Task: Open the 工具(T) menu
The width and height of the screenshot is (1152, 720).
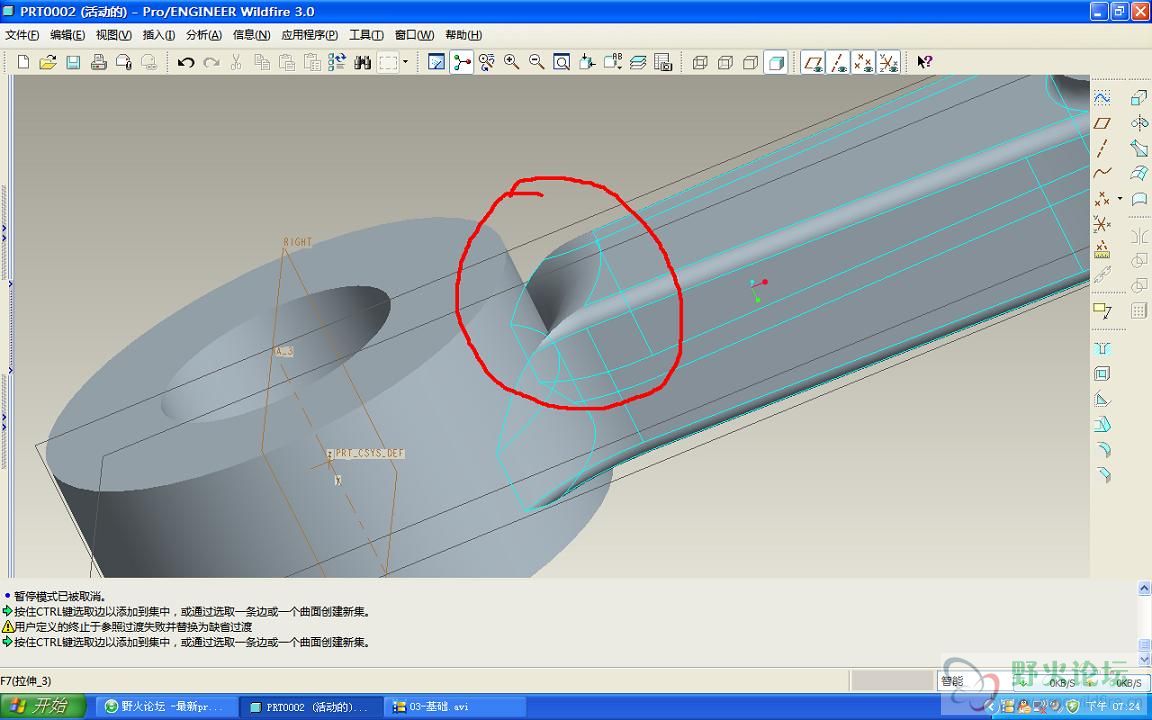Action: (367, 35)
